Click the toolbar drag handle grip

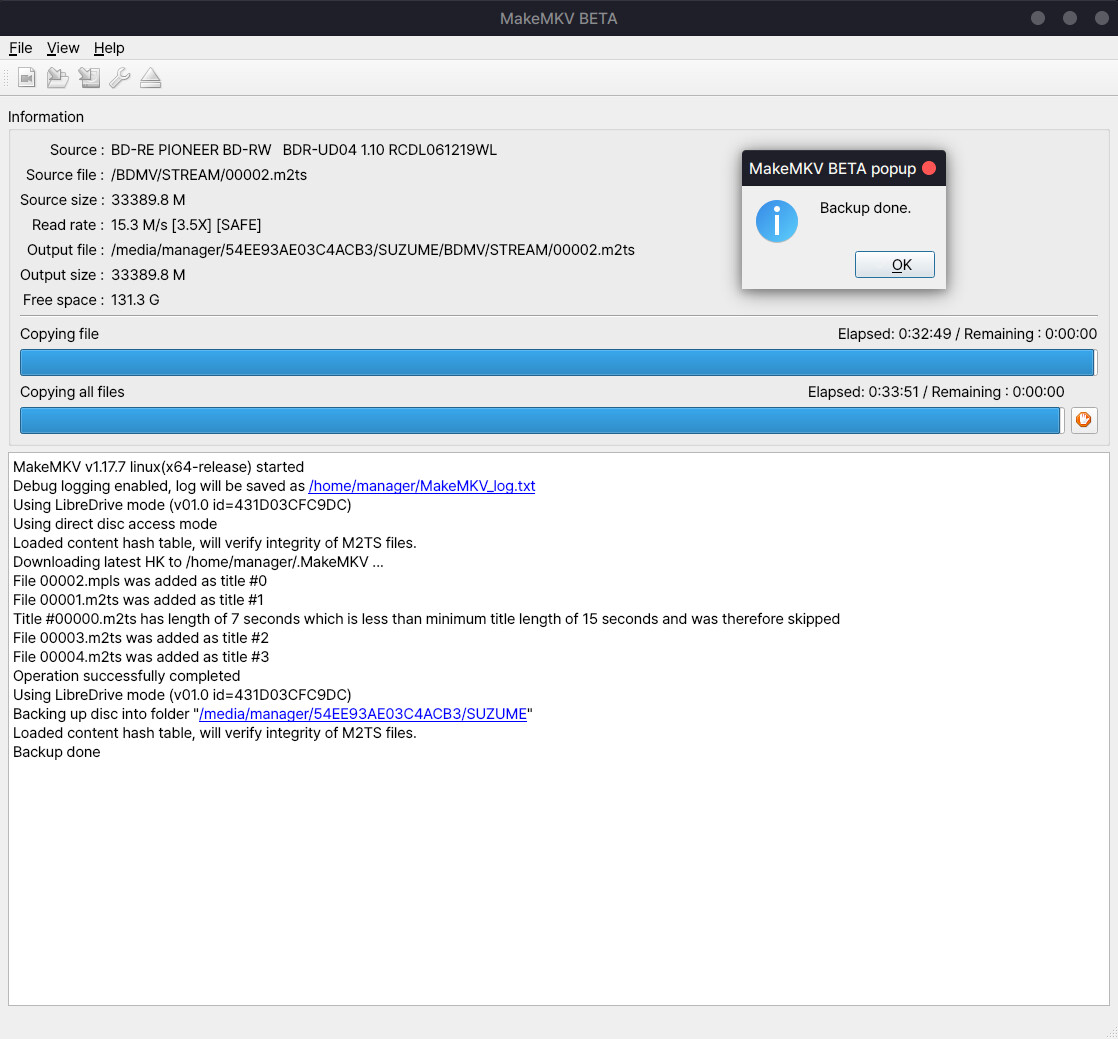tap(6, 78)
